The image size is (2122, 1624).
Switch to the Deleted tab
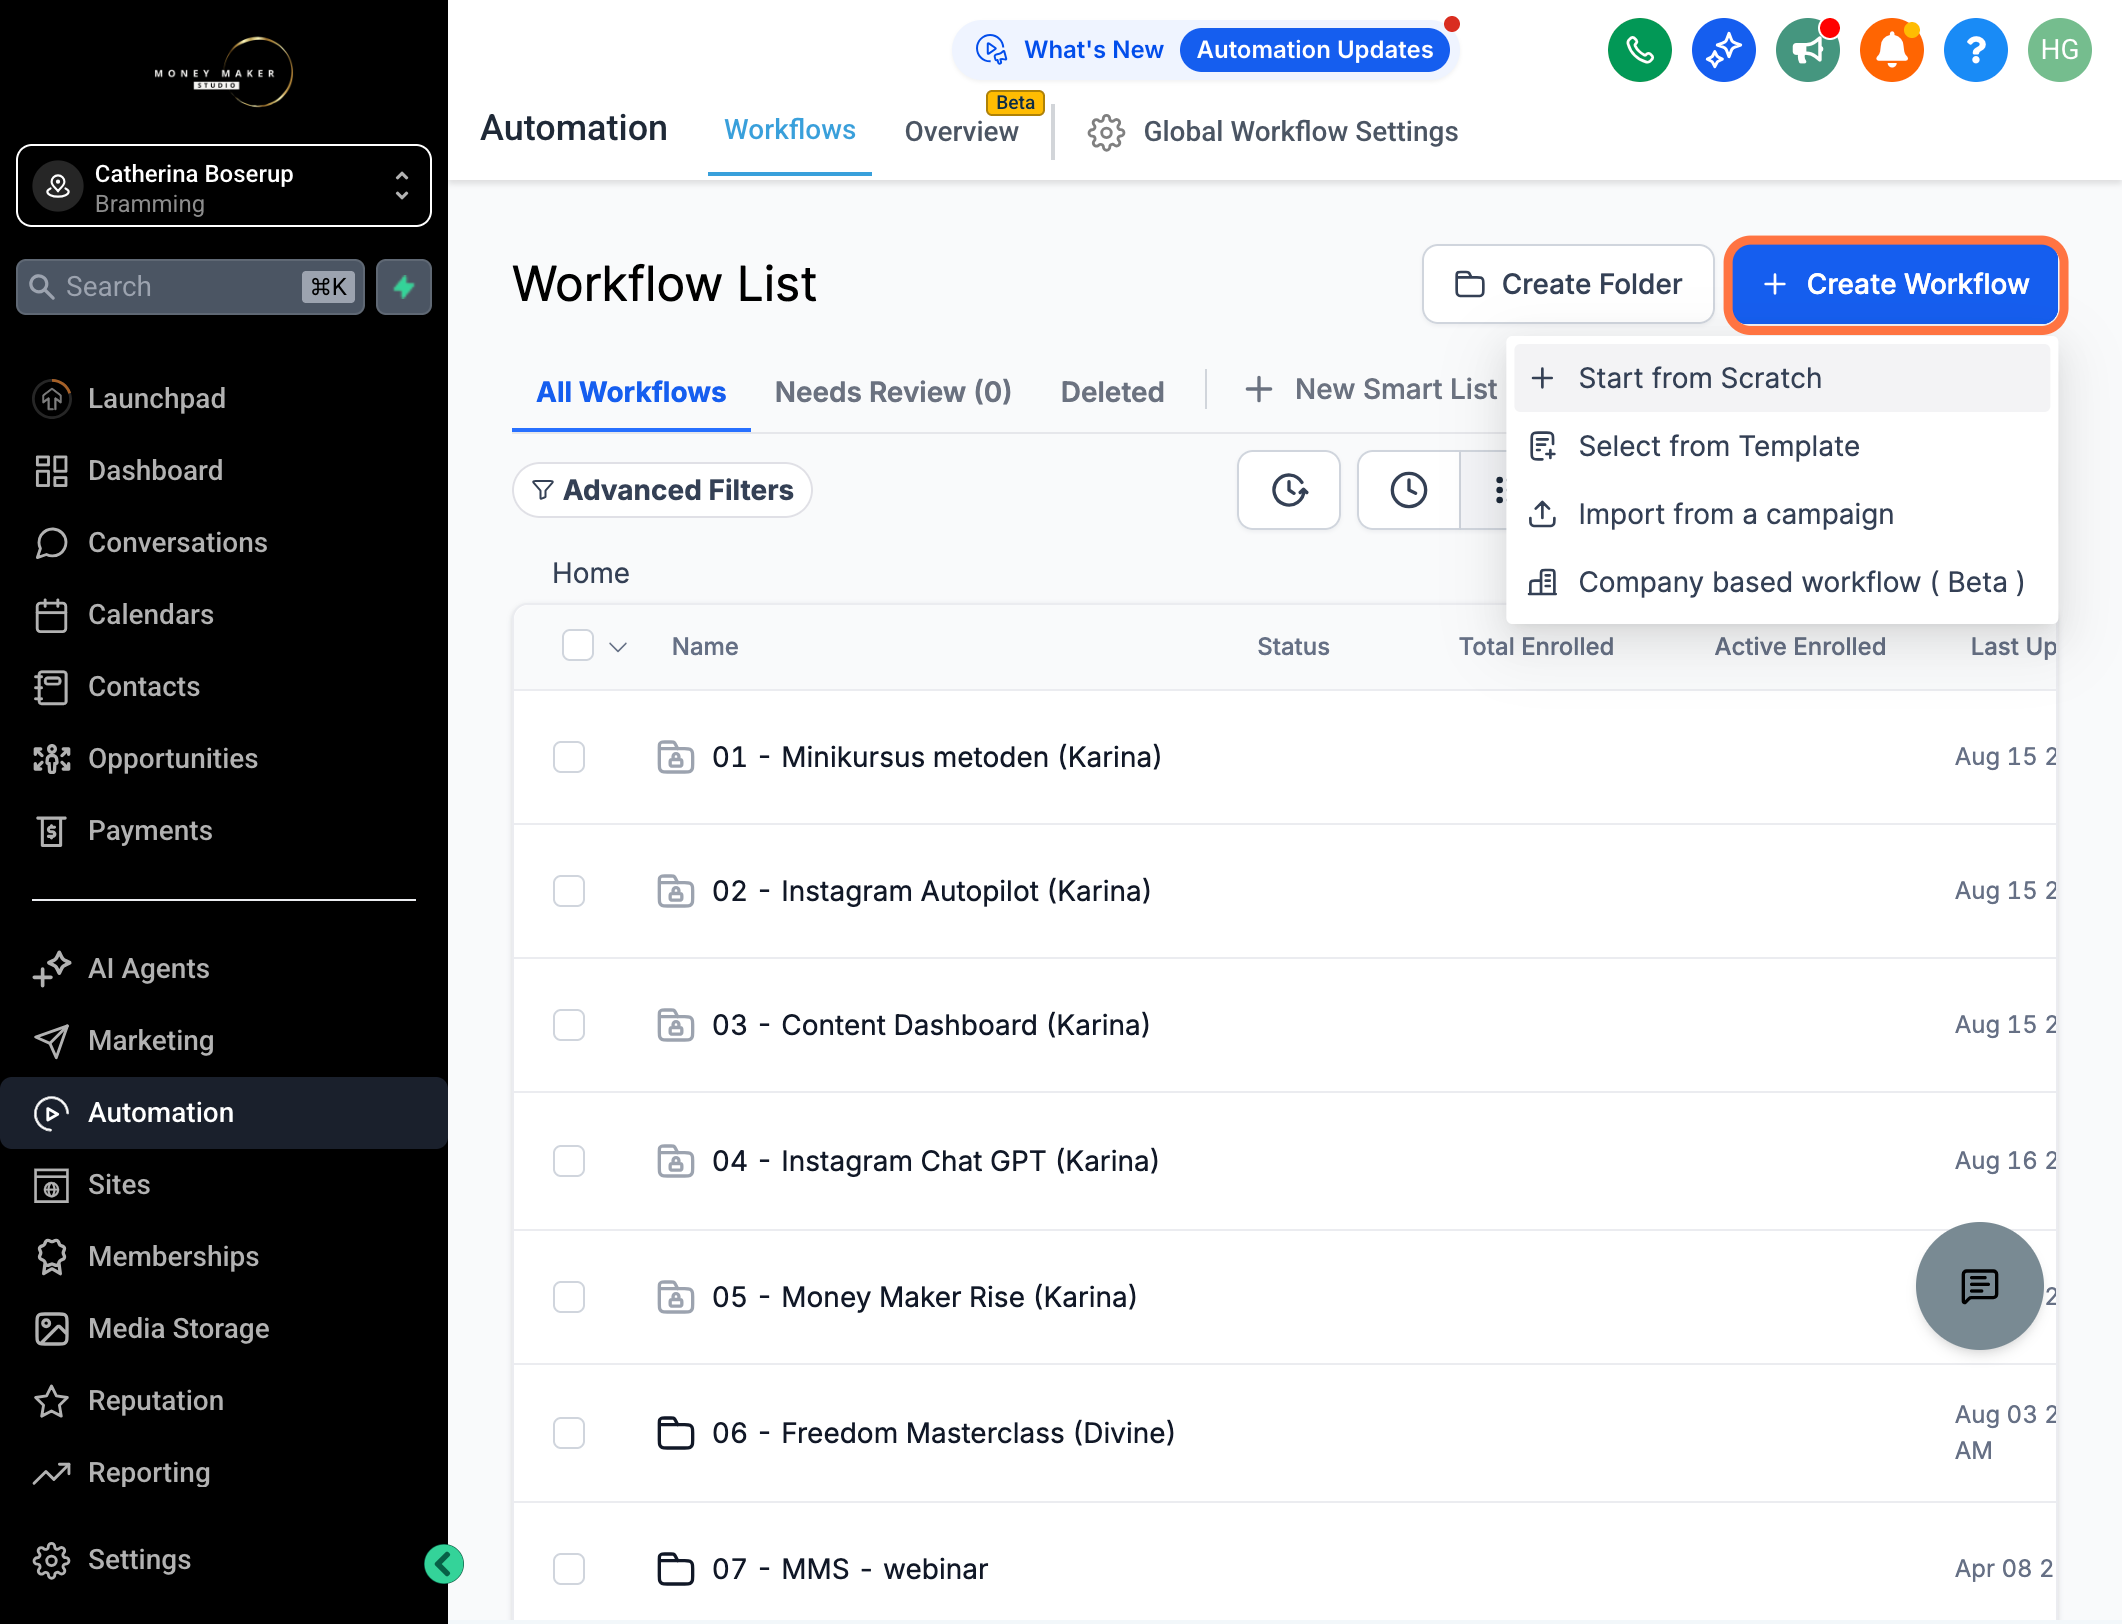pyautogui.click(x=1112, y=392)
